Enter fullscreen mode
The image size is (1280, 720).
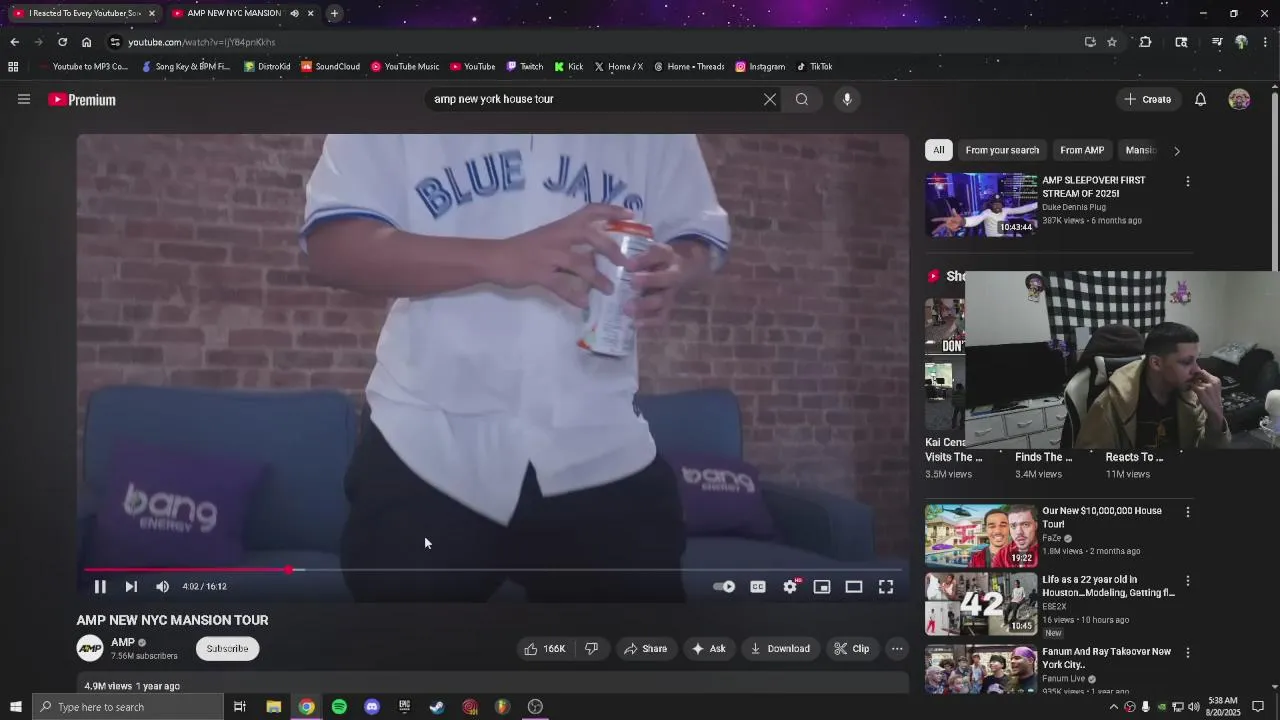886,587
